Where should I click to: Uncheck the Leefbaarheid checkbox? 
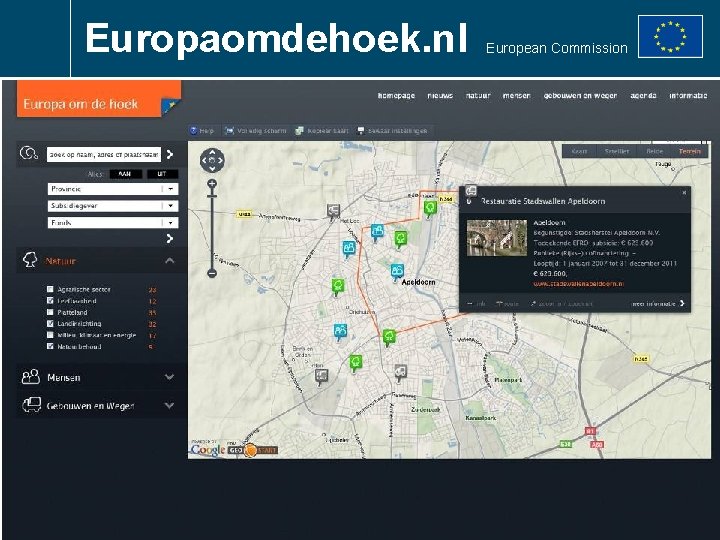coord(50,301)
